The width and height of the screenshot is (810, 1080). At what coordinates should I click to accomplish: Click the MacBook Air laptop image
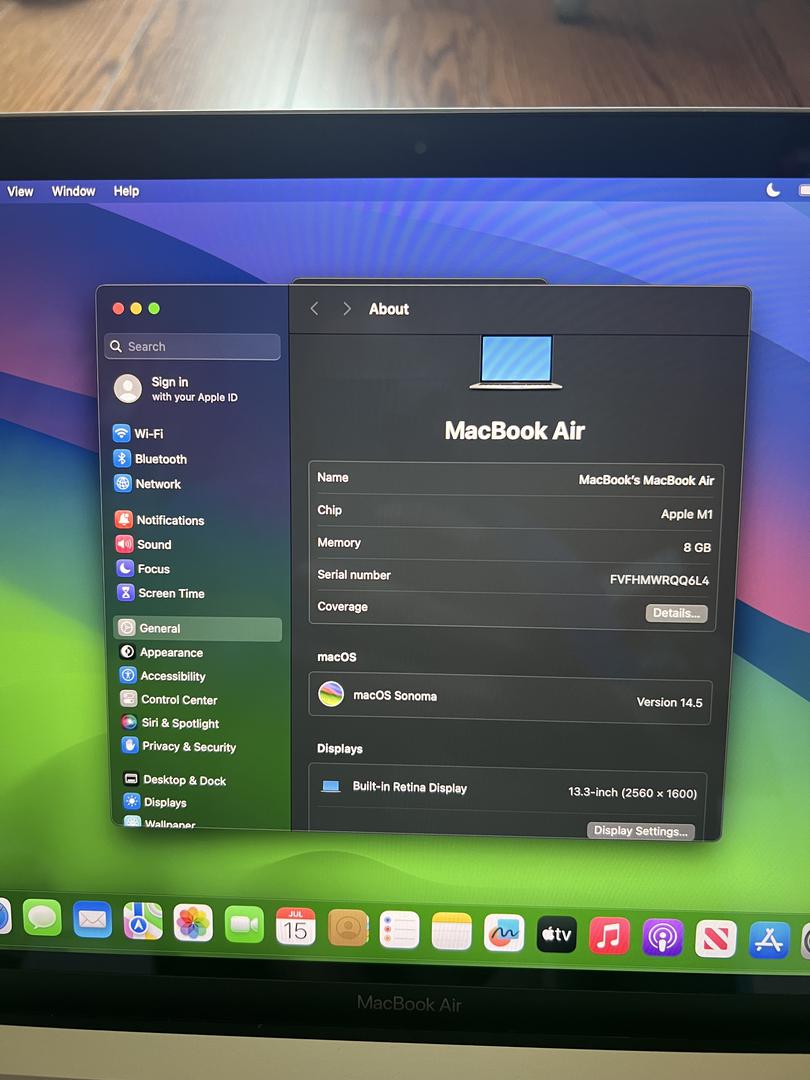pos(516,362)
